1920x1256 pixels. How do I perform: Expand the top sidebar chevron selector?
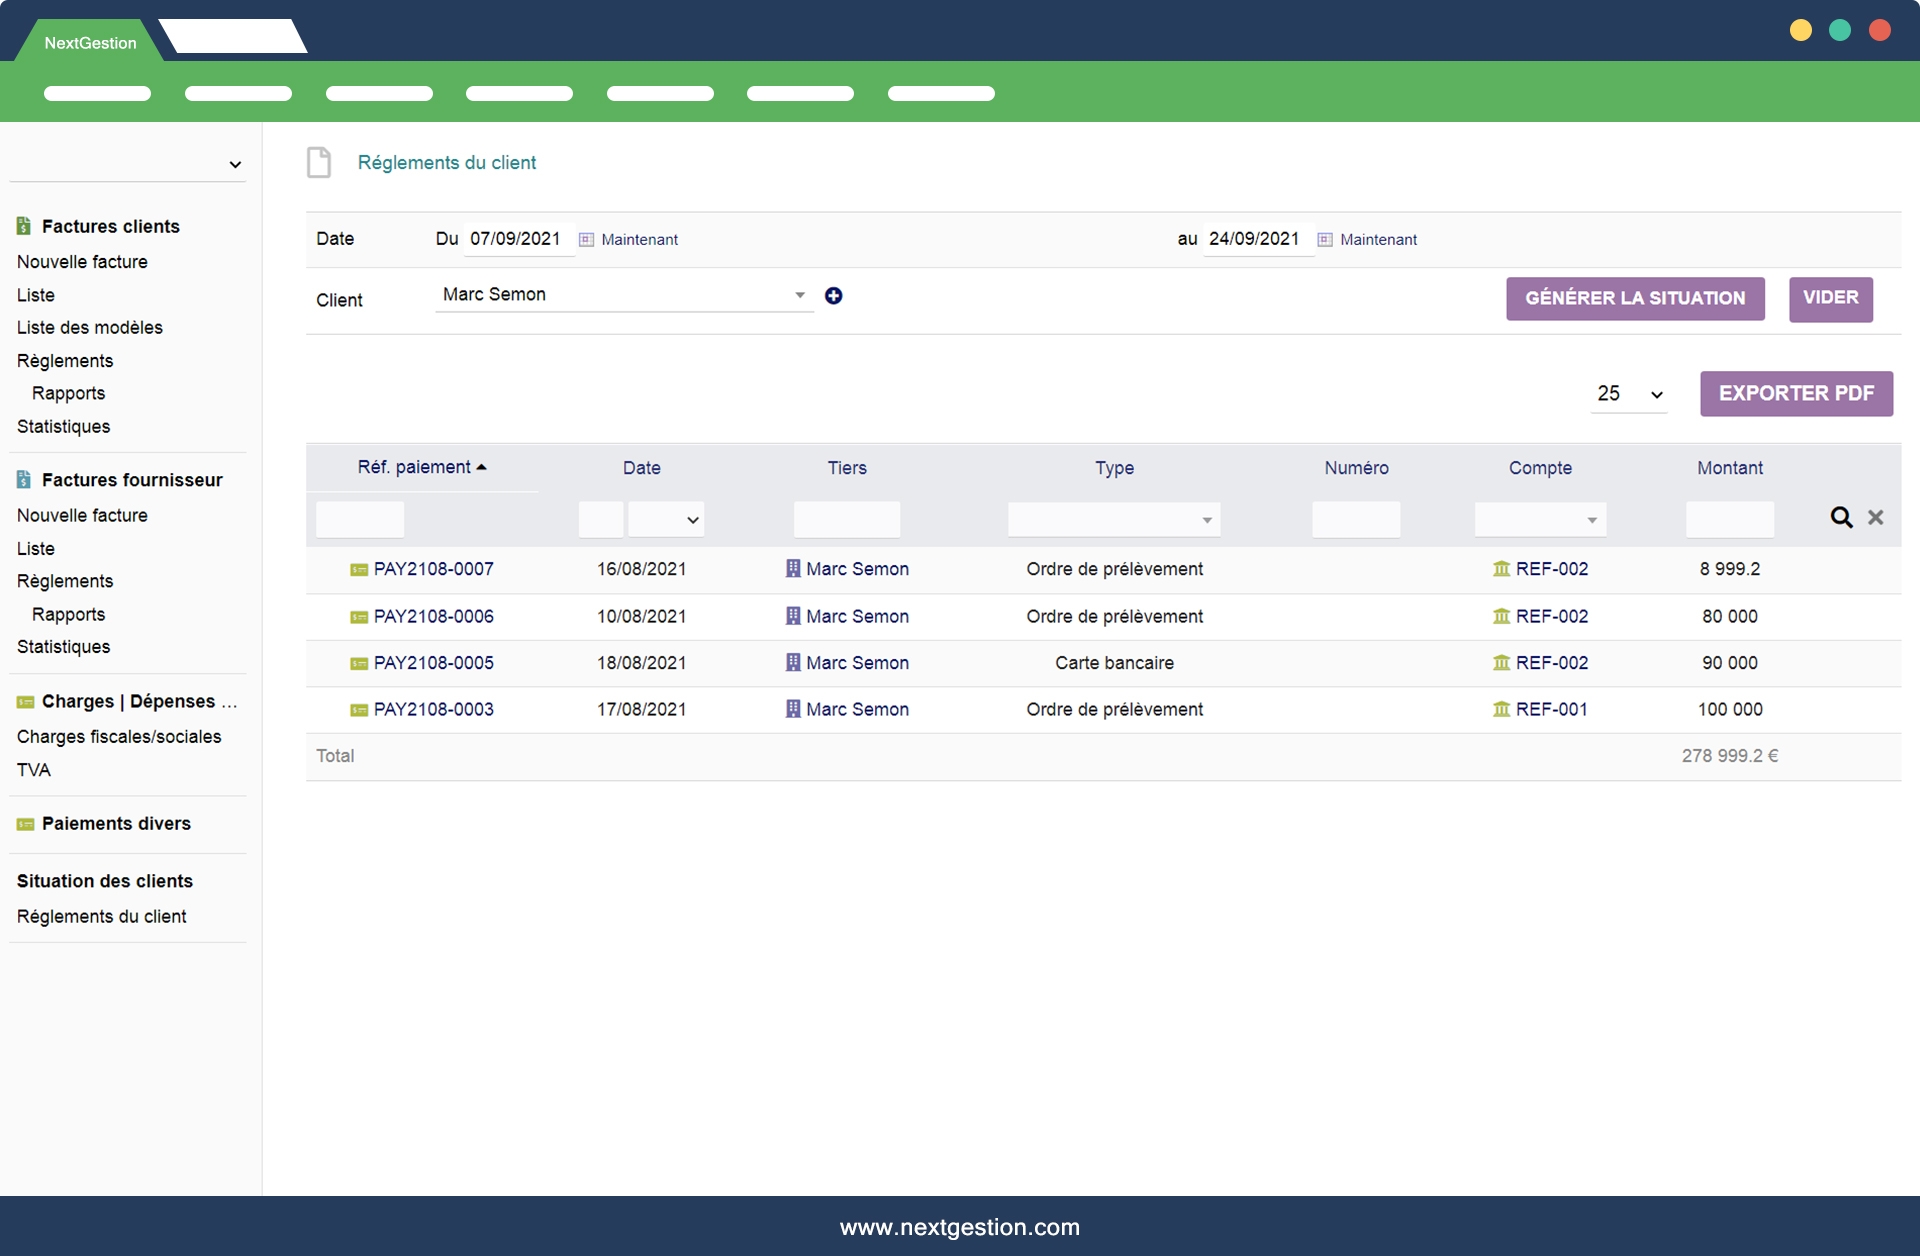click(x=235, y=165)
